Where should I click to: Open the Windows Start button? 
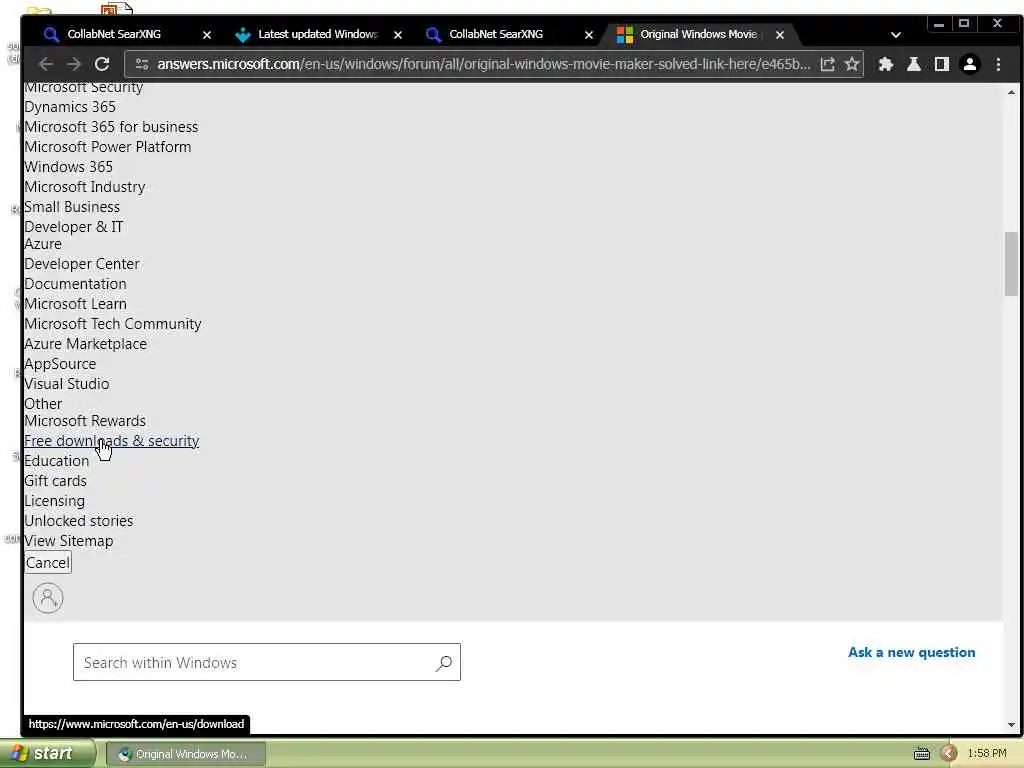tap(46, 753)
